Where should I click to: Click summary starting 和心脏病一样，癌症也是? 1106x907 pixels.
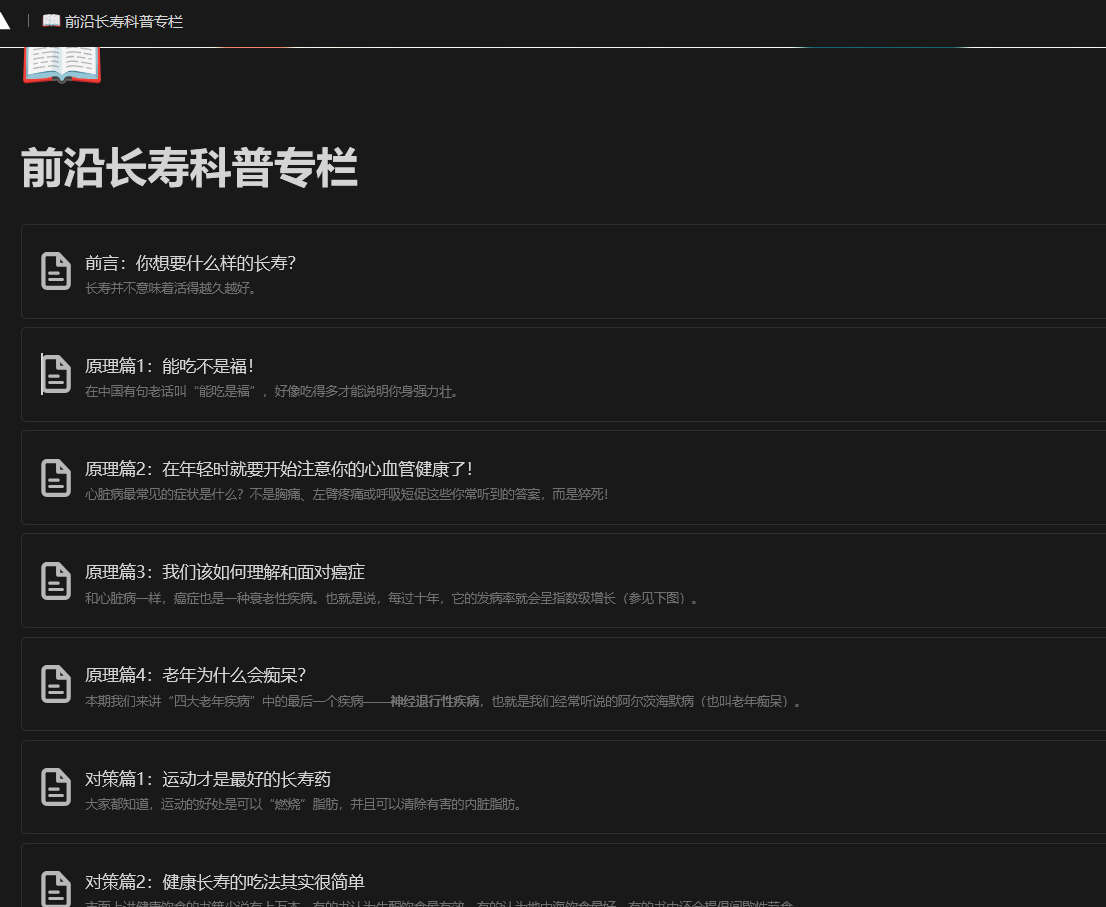pos(391,598)
